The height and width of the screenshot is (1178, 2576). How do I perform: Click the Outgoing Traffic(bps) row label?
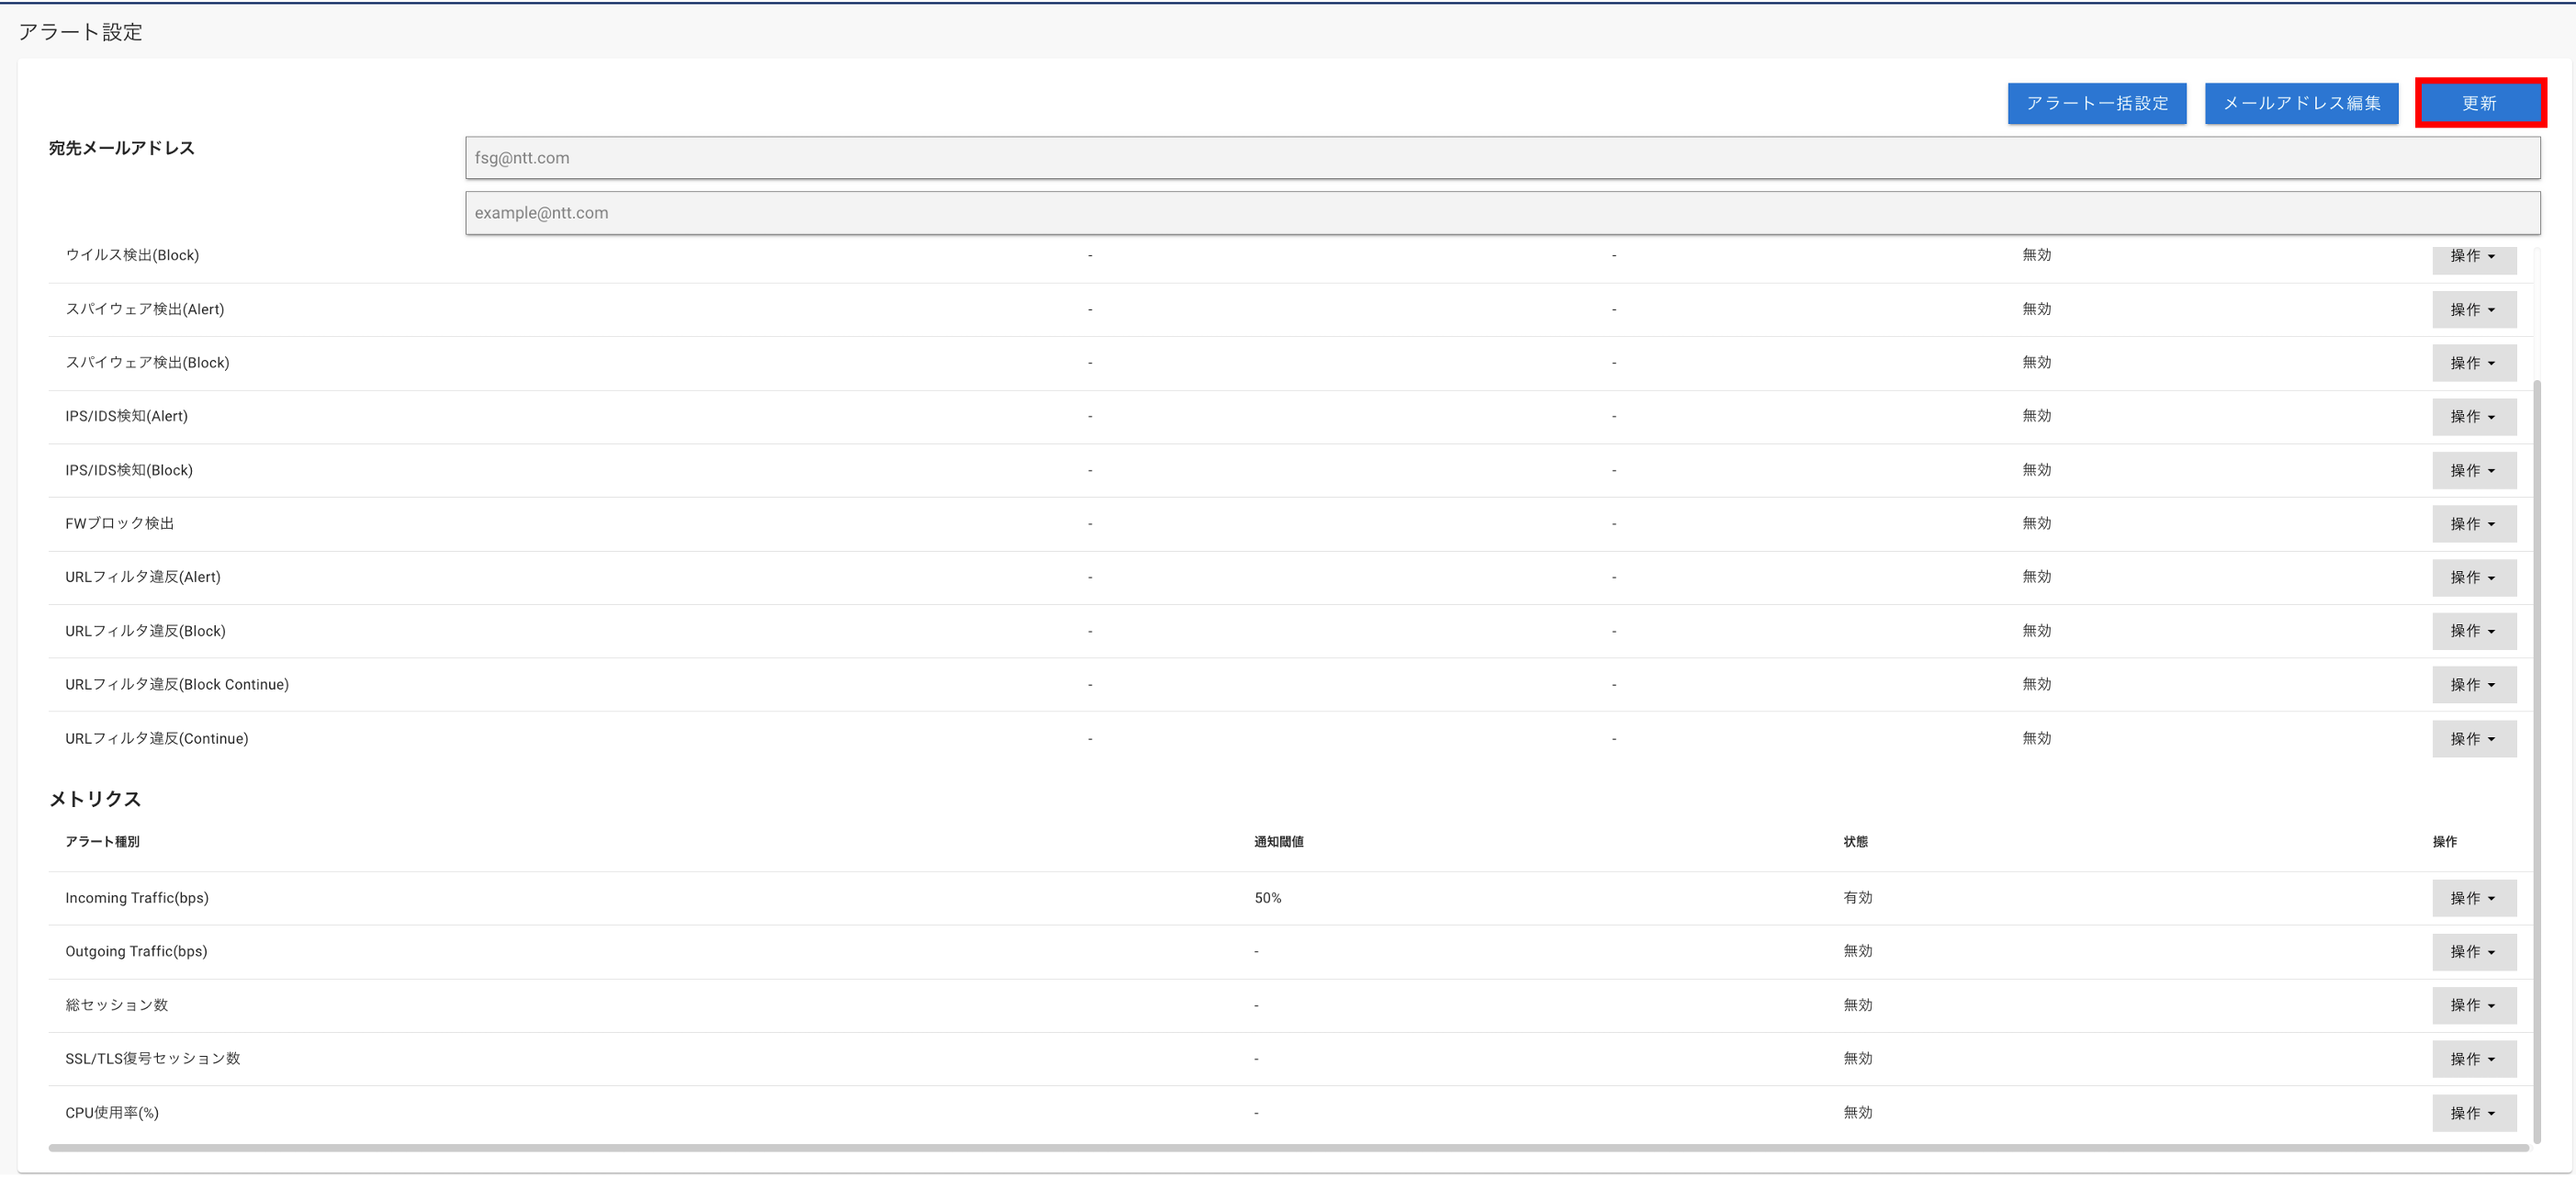[x=136, y=951]
